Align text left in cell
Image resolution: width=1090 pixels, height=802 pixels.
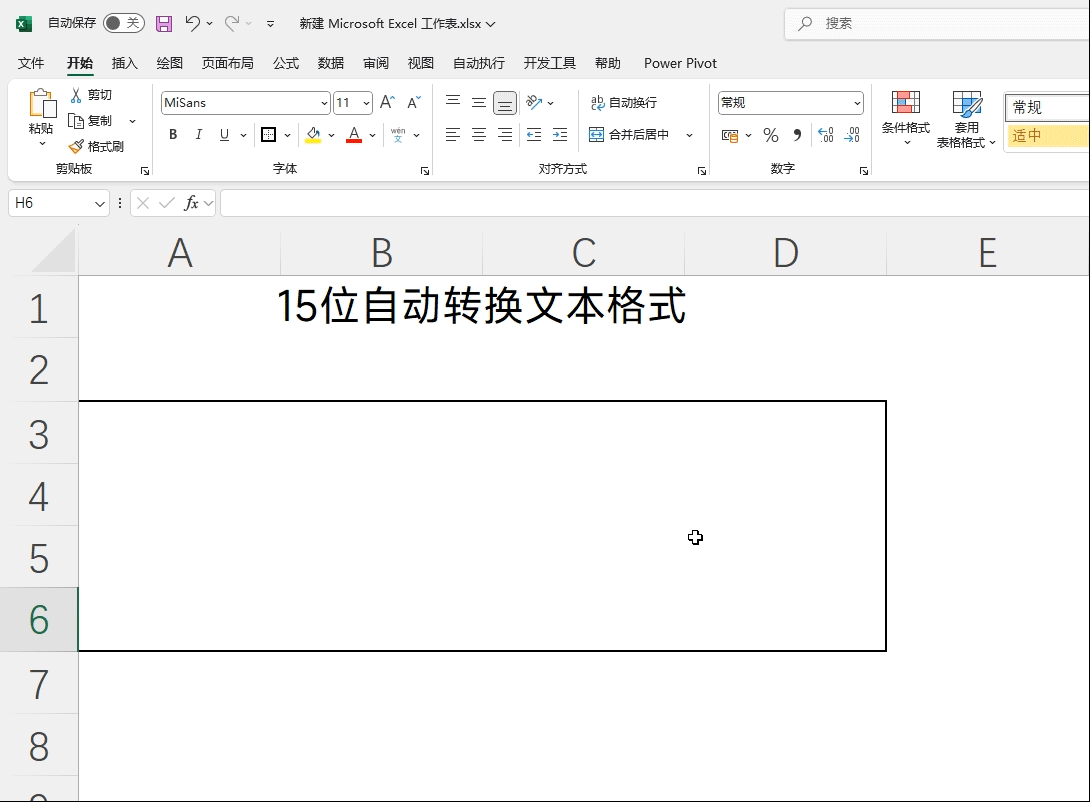click(x=453, y=135)
